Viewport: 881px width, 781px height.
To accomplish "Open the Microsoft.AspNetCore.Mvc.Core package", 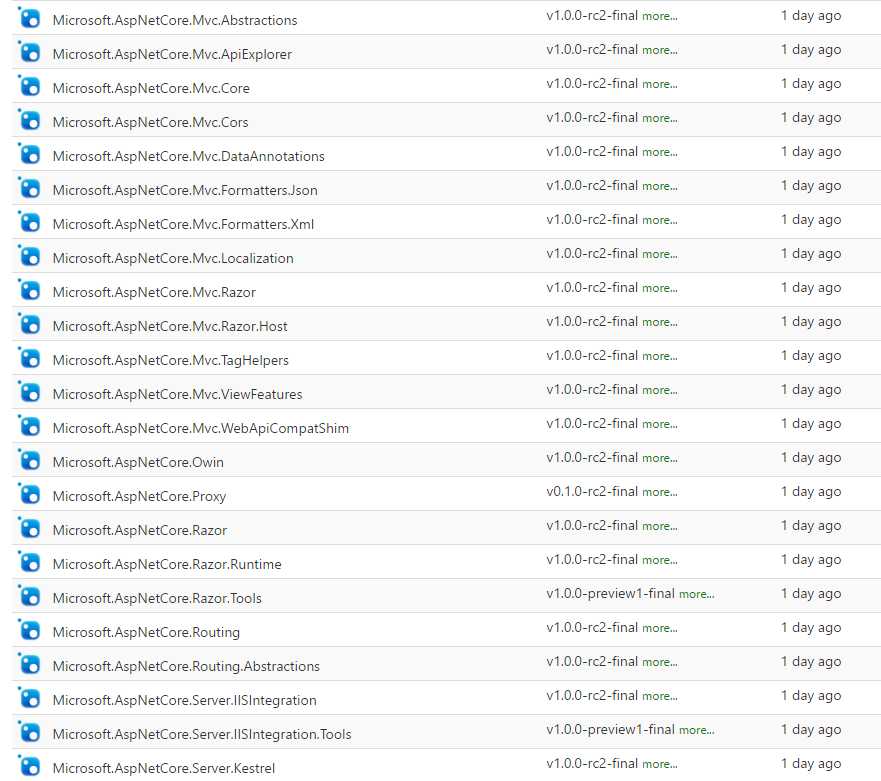I will point(151,88).
